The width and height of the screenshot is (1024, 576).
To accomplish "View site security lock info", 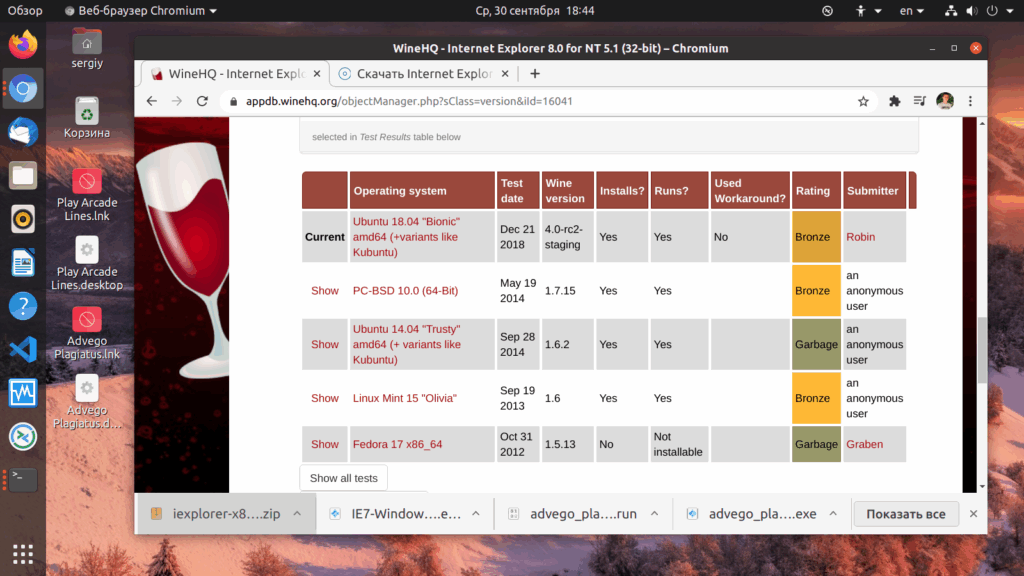I will 233,101.
